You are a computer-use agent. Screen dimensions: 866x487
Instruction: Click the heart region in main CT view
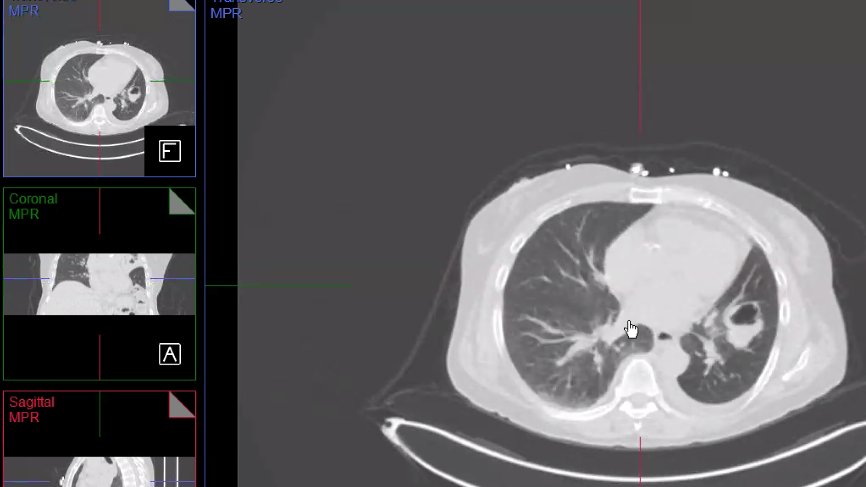(x=677, y=265)
